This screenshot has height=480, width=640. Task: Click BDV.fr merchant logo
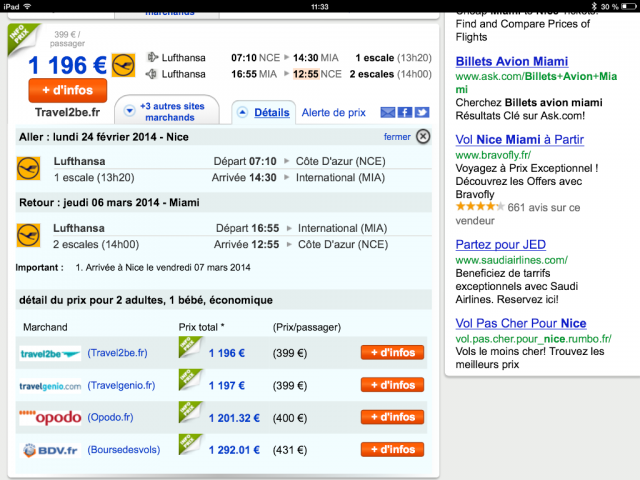click(51, 450)
